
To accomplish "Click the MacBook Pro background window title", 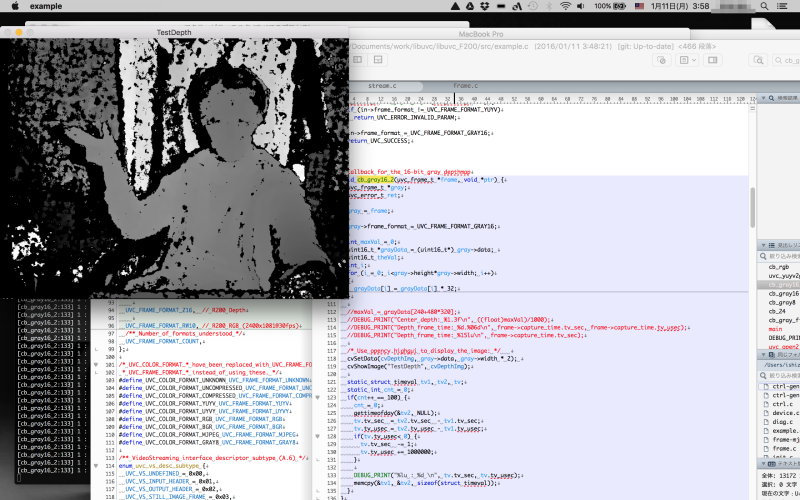I will pyautogui.click(x=481, y=34).
